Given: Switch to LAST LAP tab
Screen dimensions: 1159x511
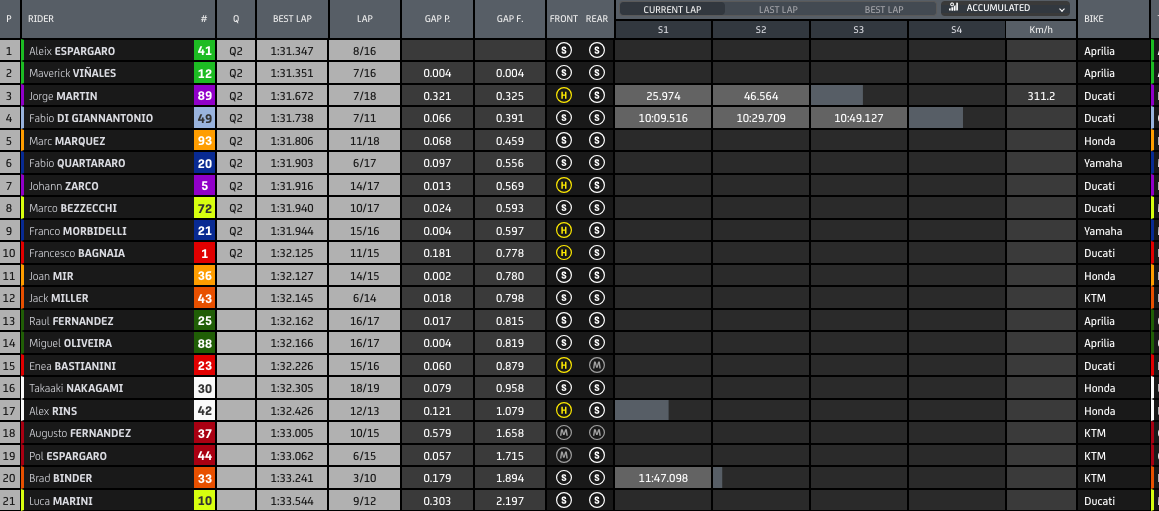Looking at the screenshot, I should coord(778,10).
